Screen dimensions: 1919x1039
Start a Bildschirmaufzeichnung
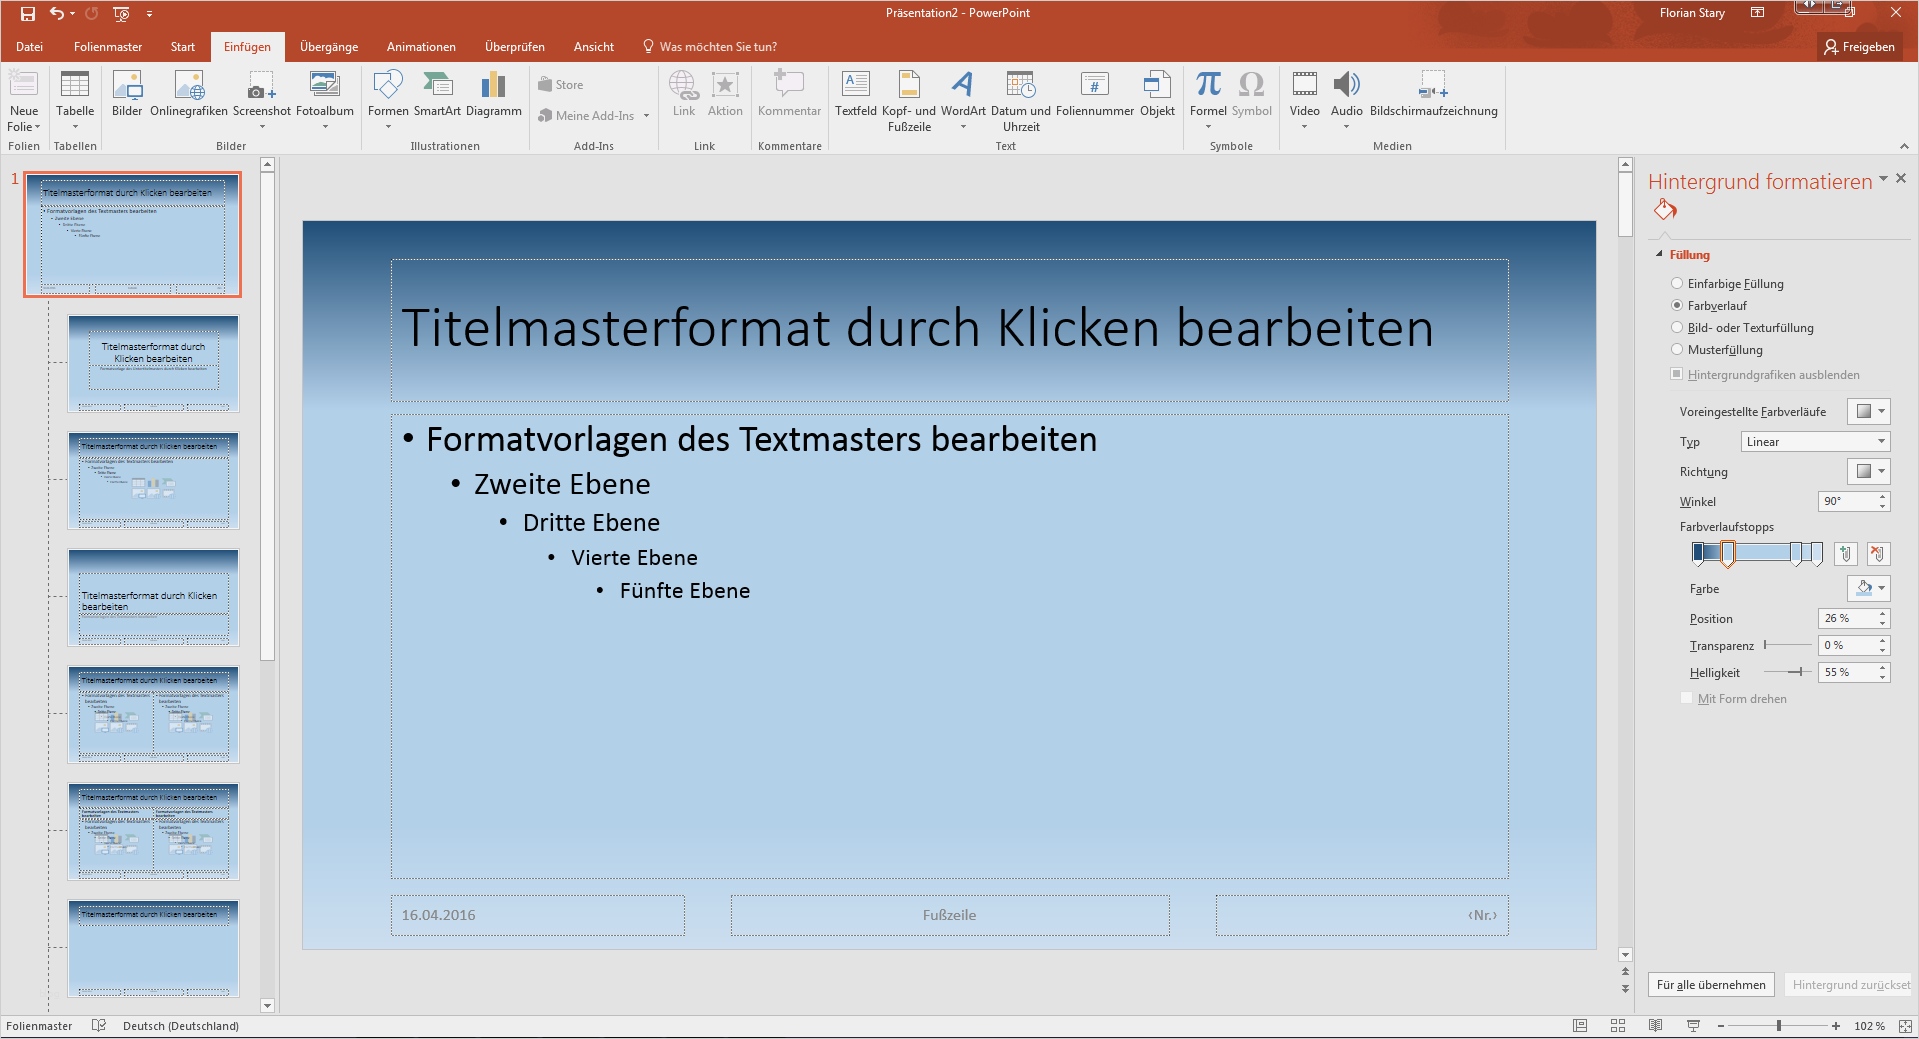pyautogui.click(x=1433, y=97)
